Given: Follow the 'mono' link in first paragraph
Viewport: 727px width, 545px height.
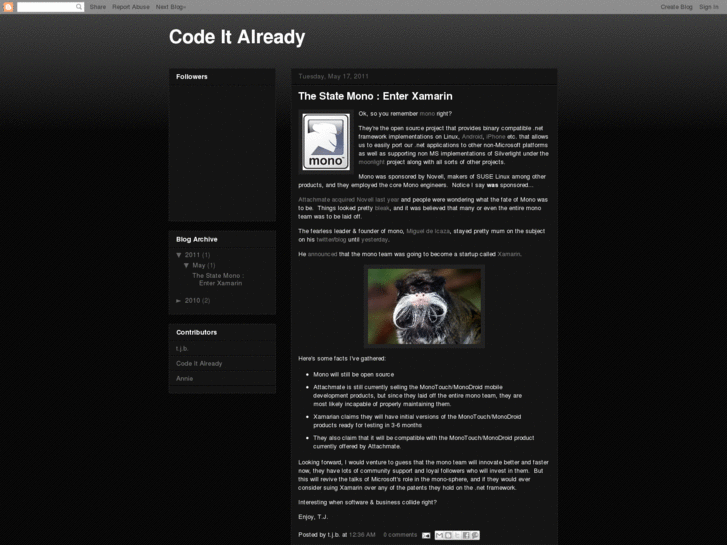Looking at the screenshot, I should (427, 114).
